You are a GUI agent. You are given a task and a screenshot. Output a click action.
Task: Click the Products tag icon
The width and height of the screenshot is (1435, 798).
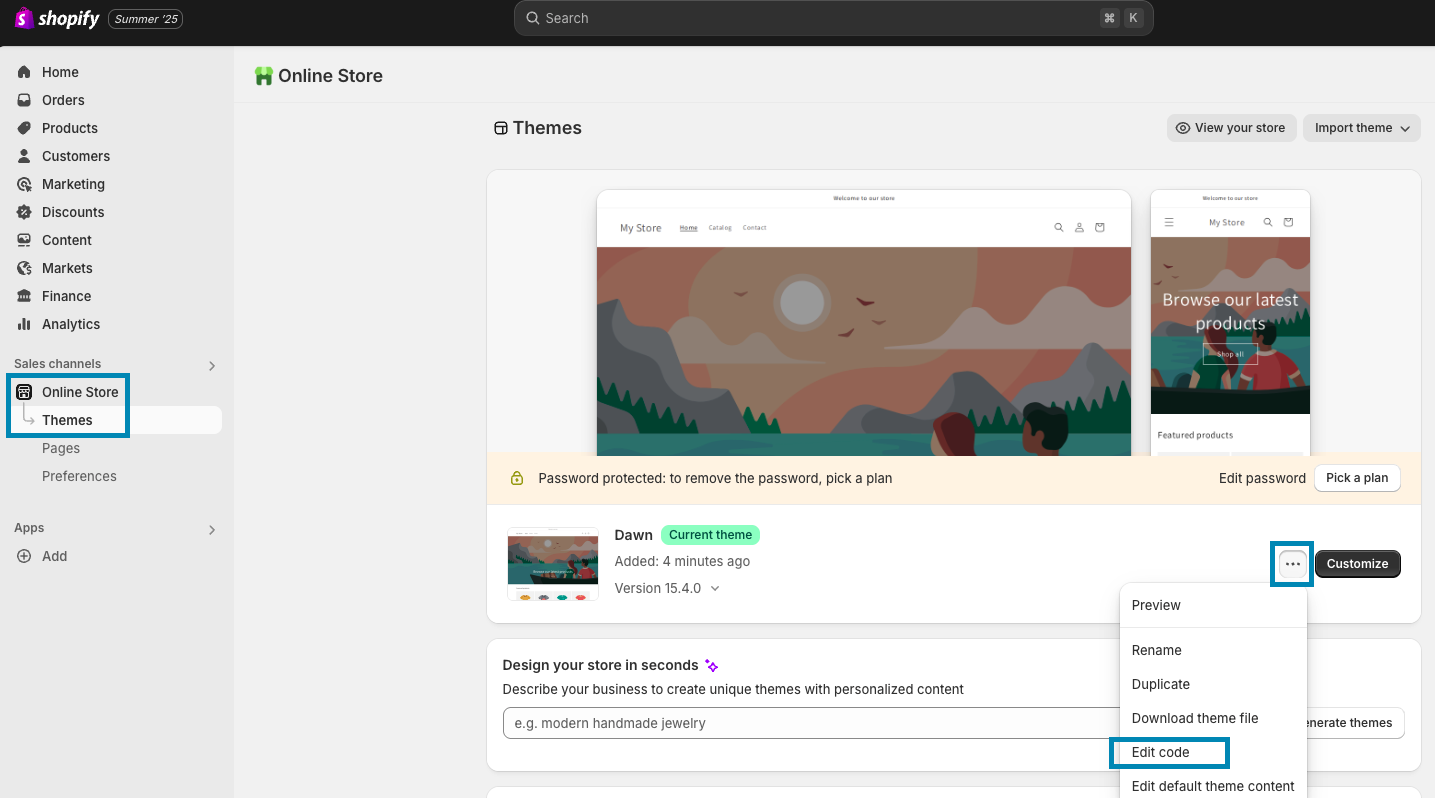(x=24, y=128)
